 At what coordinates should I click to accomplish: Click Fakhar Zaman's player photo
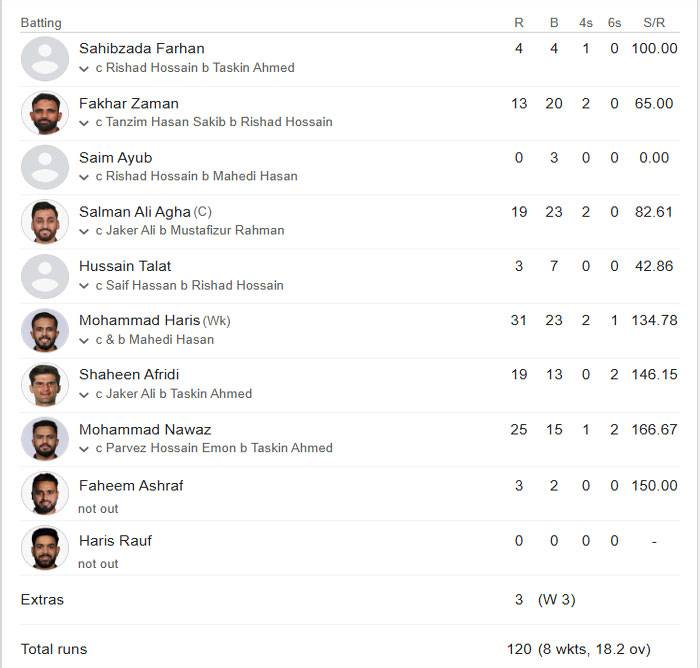coord(45,113)
